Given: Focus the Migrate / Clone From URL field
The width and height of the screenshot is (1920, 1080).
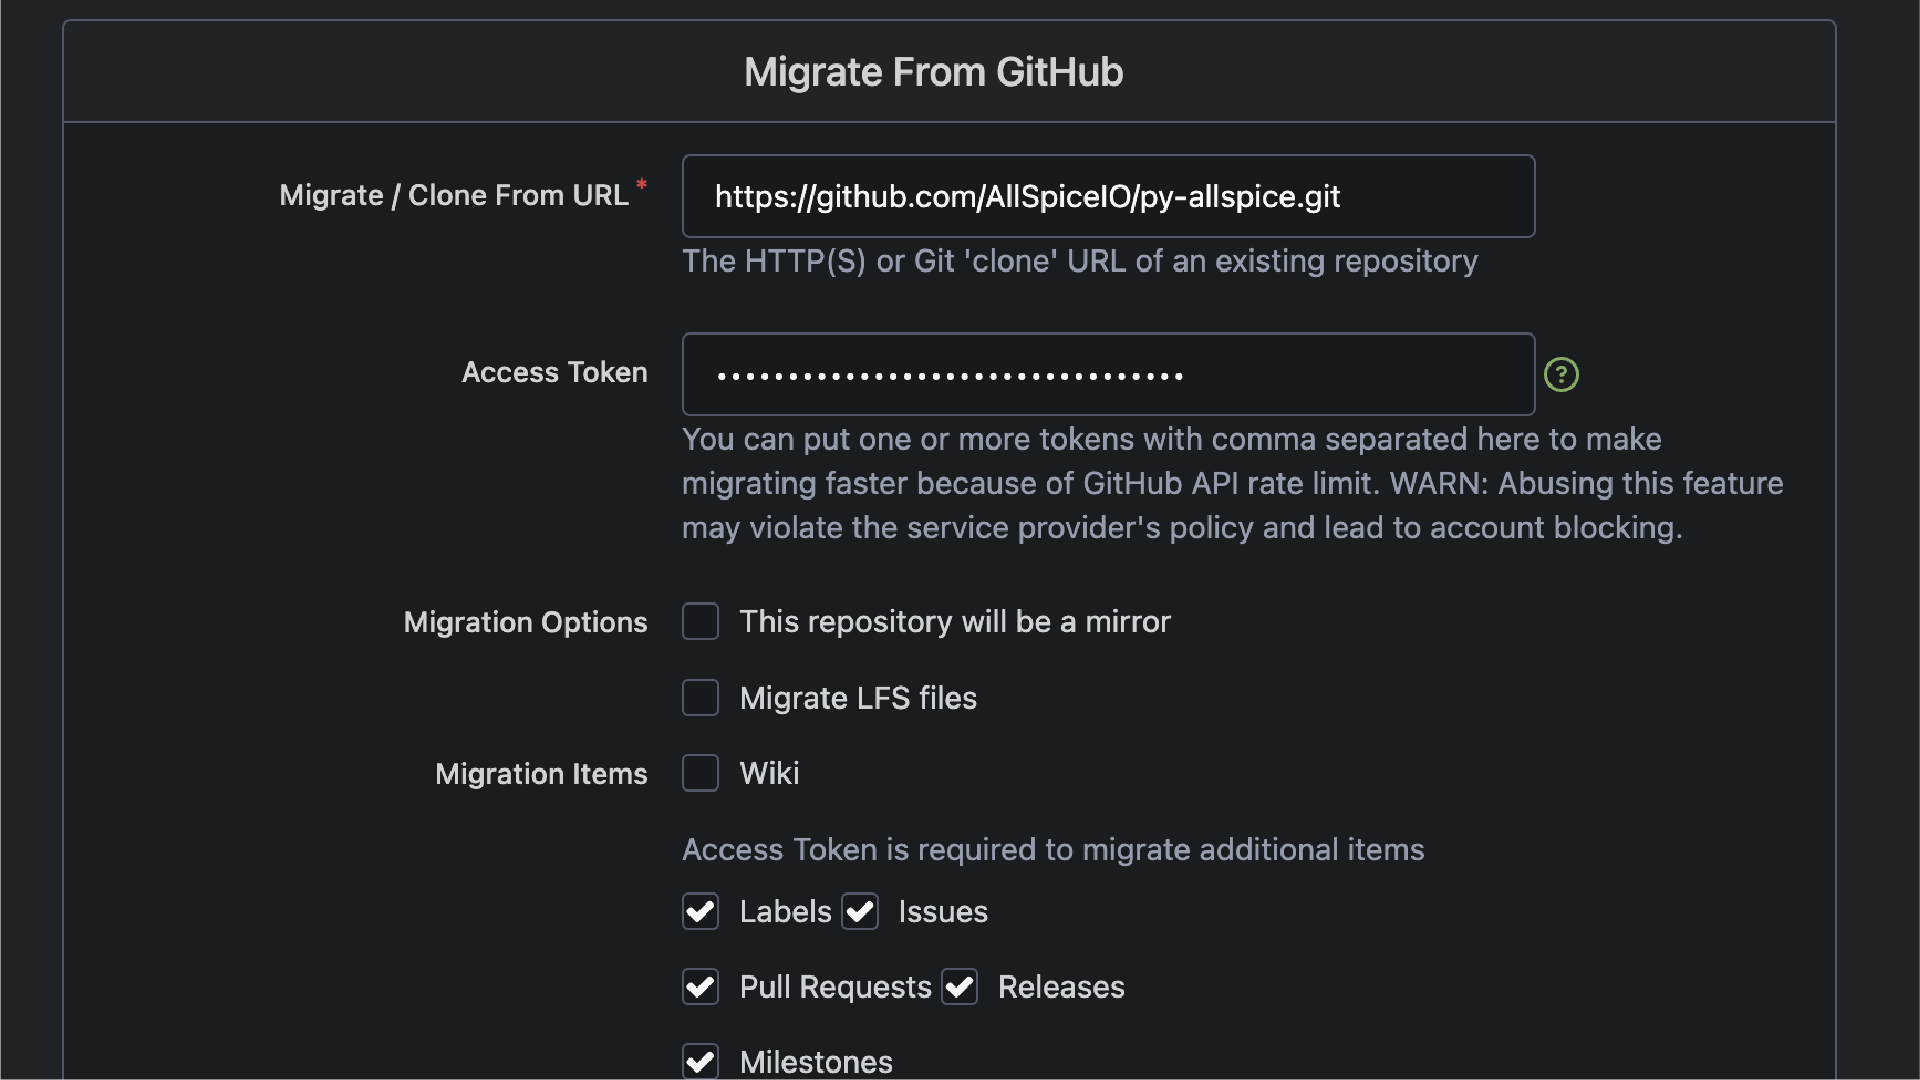Looking at the screenshot, I should click(1108, 196).
